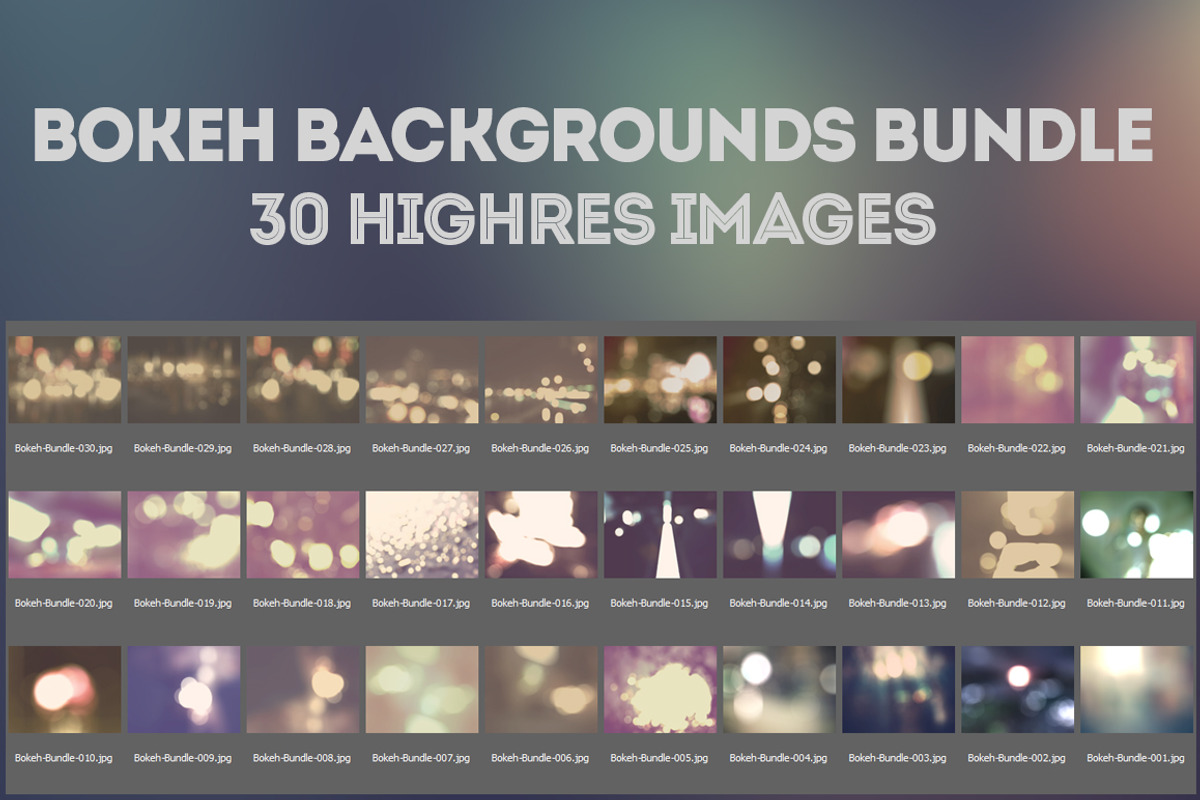Select the Bokeh-Bundle-029.jpg thumbnail
1200x800 pixels.
183,380
